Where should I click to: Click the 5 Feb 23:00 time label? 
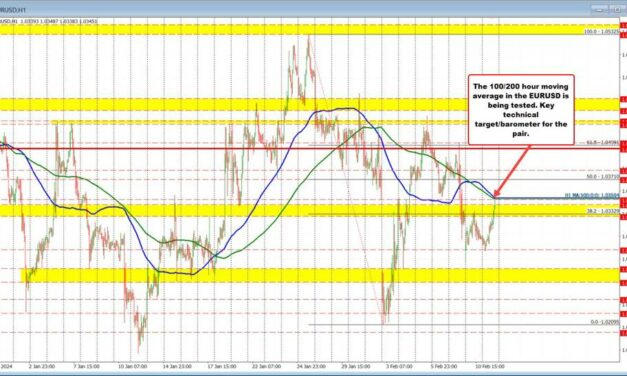pos(444,366)
